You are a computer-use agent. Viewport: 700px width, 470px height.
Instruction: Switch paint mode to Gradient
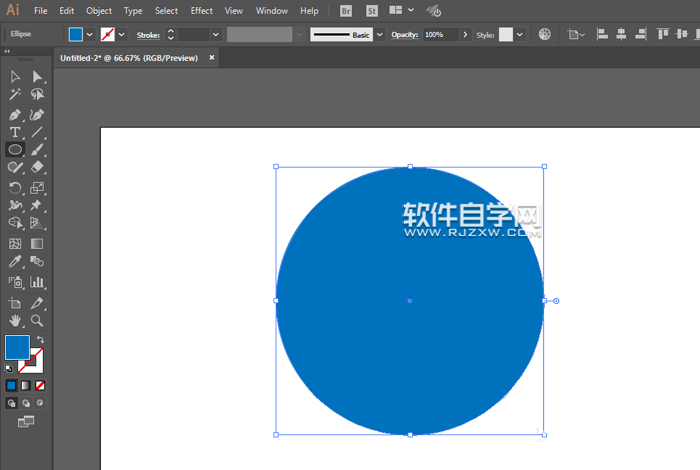(26, 385)
